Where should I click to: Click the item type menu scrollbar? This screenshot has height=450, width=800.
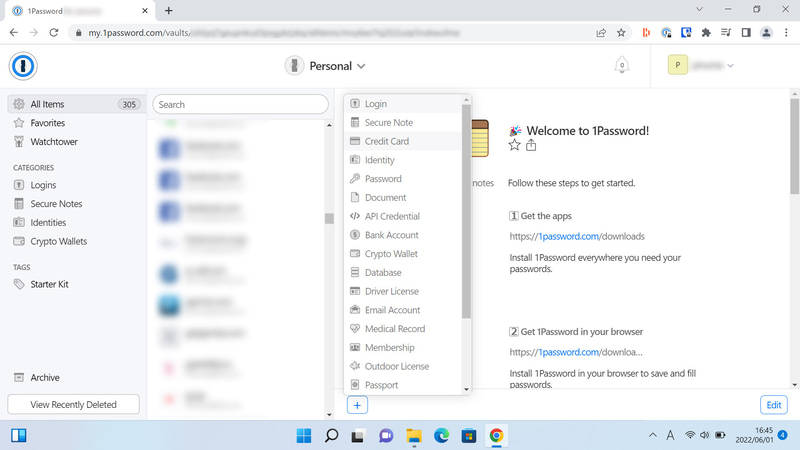click(x=466, y=212)
